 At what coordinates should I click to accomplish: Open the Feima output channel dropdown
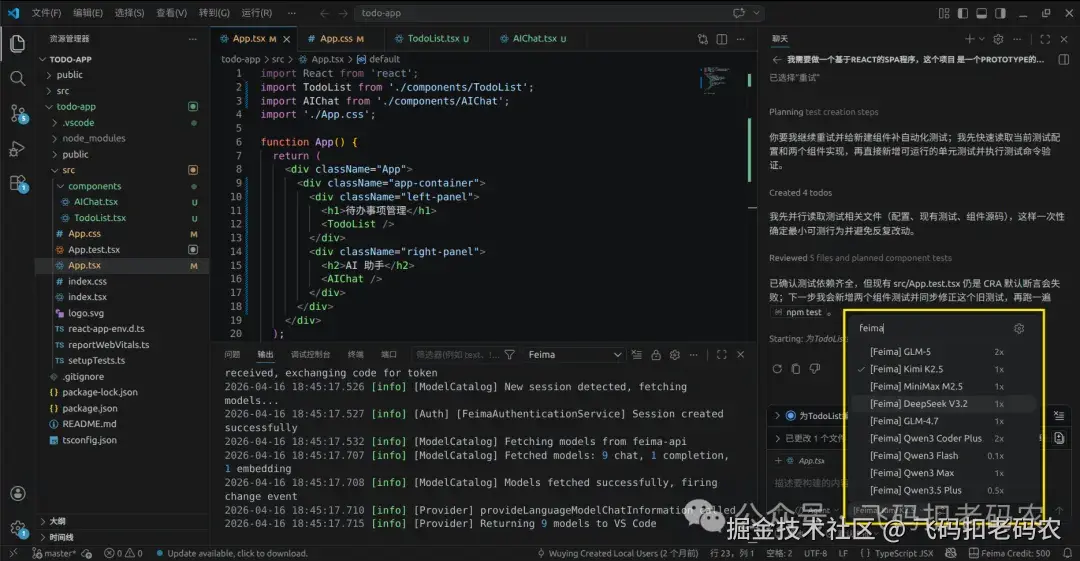click(574, 354)
